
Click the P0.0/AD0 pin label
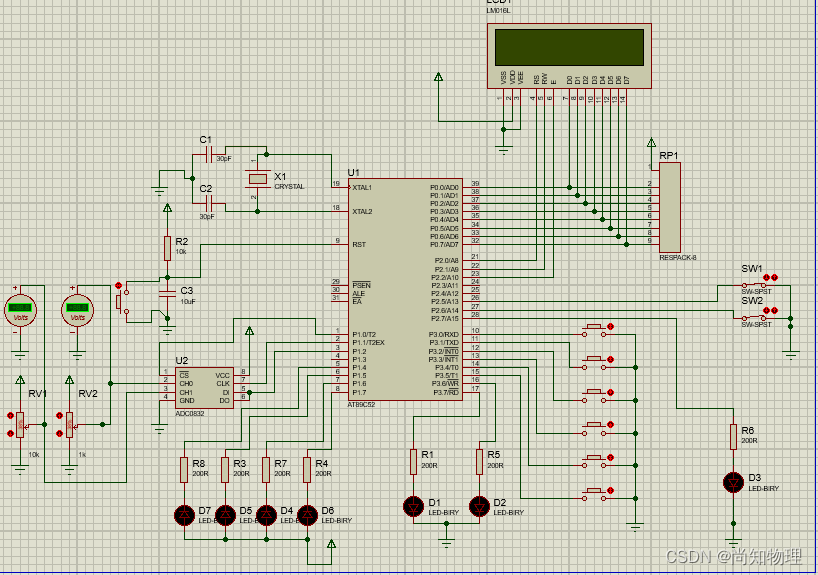coord(444,188)
